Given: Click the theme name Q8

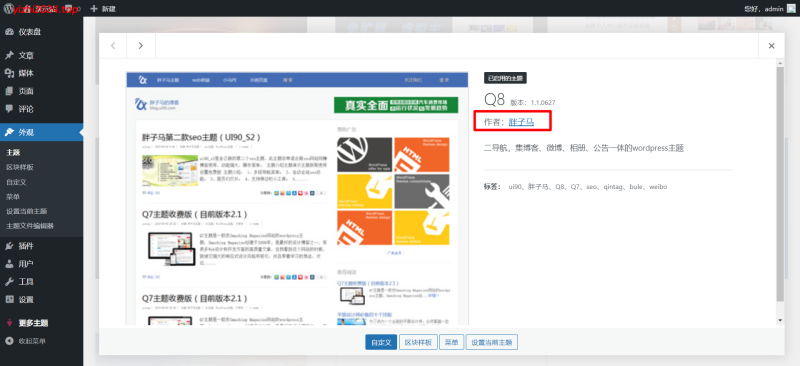Looking at the screenshot, I should (x=494, y=100).
